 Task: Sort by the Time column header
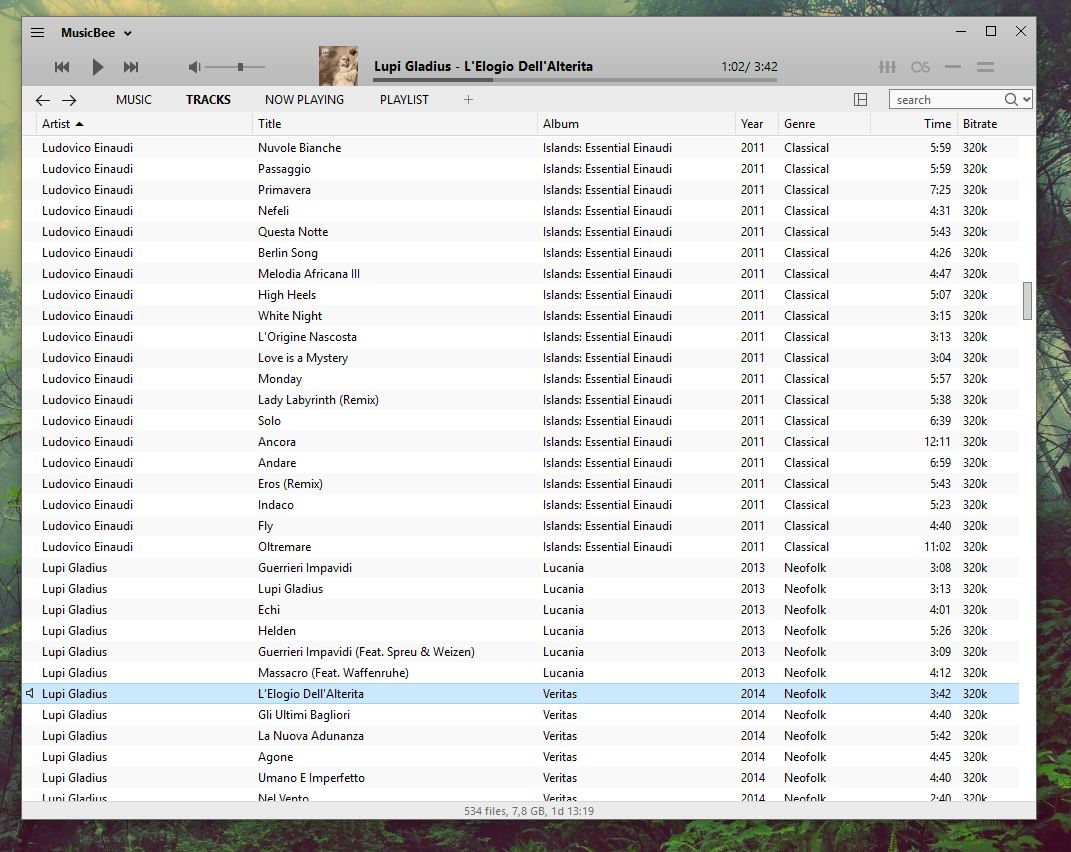[914, 124]
